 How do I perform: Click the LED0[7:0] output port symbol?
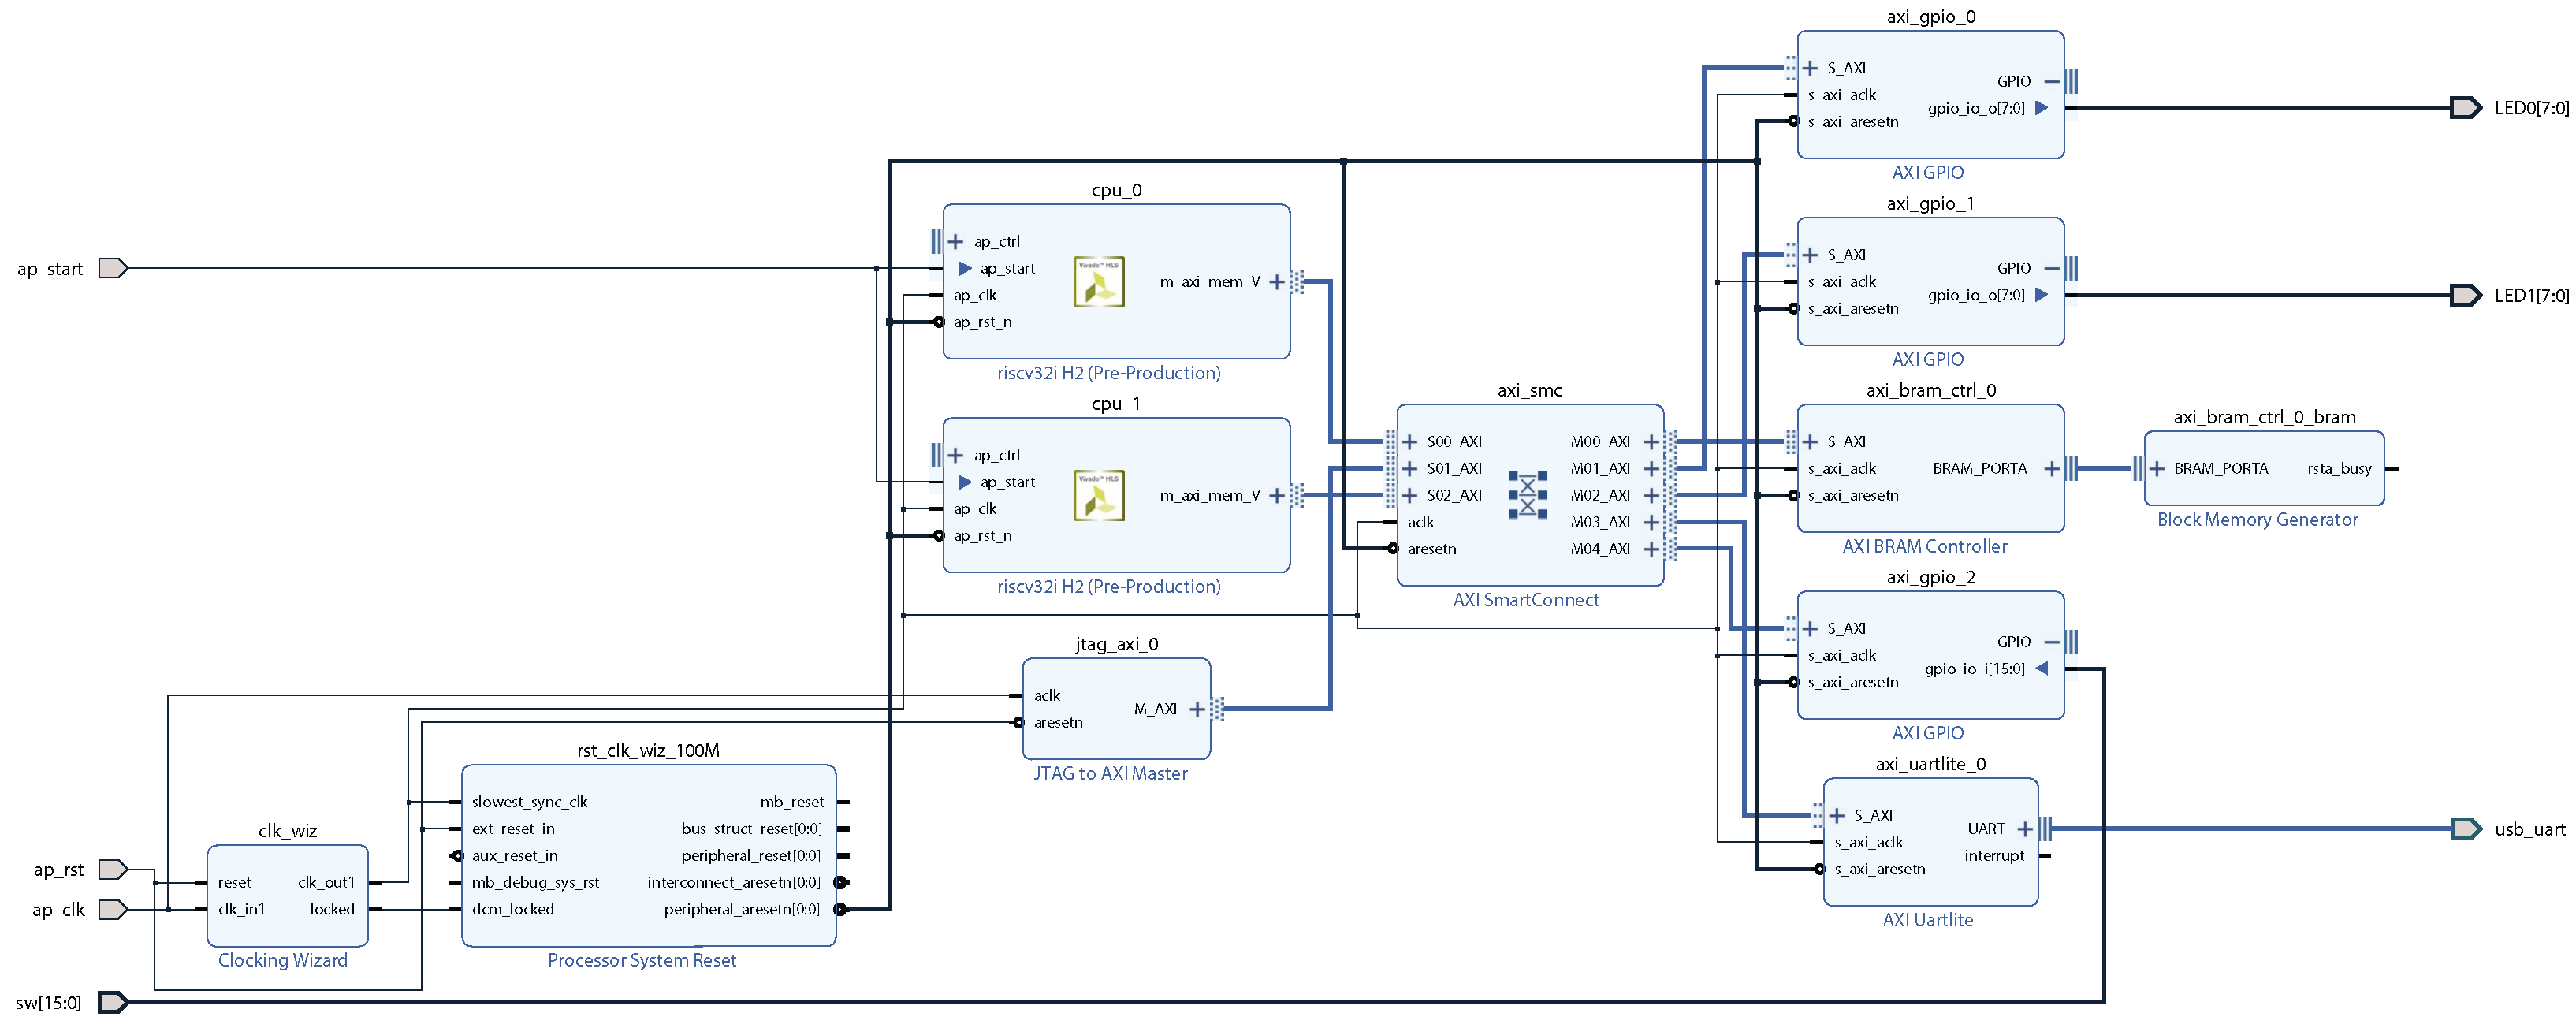pos(2465,108)
